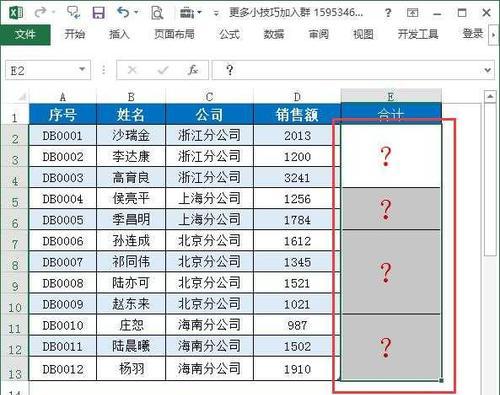Screen dimensions: 500x395
Task: Click cell containing 陆晨曦
Action: pos(131,346)
